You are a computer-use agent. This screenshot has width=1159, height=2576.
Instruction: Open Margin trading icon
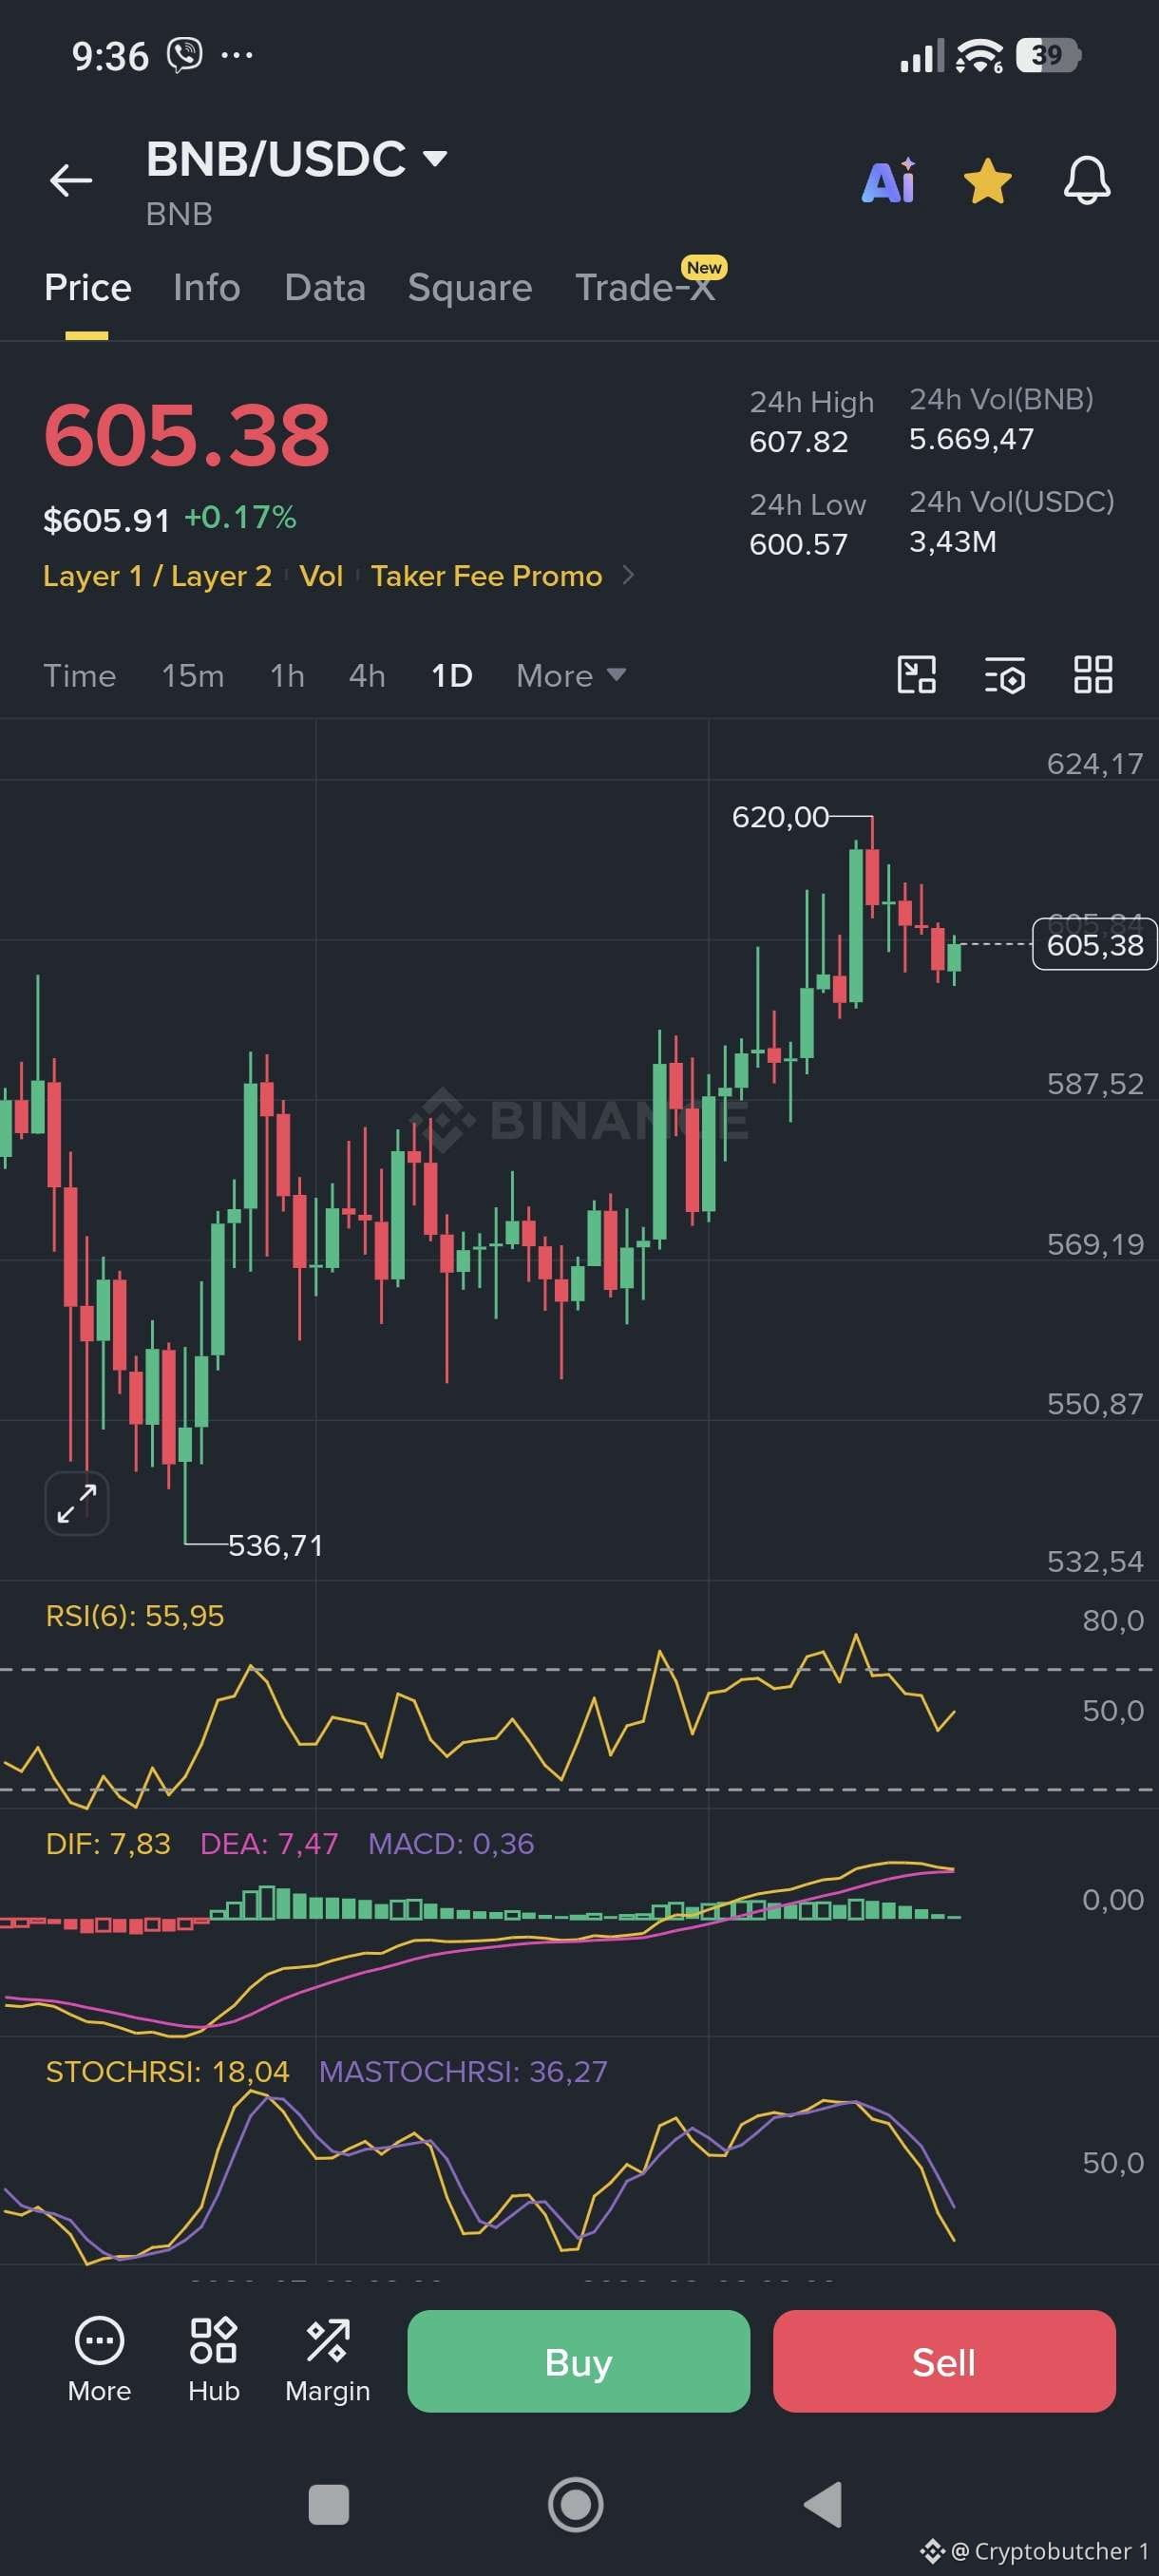pyautogui.click(x=327, y=2361)
